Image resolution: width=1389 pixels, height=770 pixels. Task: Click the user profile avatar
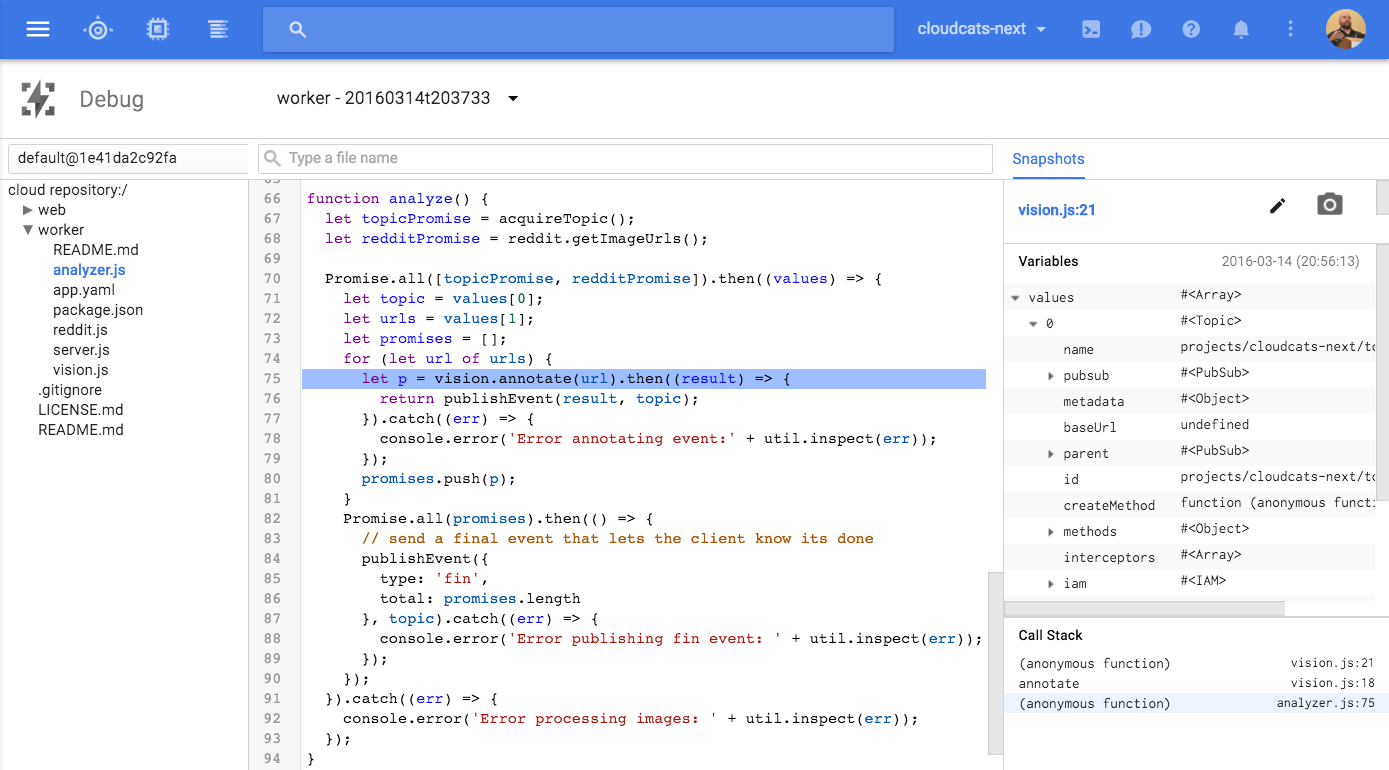[1346, 29]
